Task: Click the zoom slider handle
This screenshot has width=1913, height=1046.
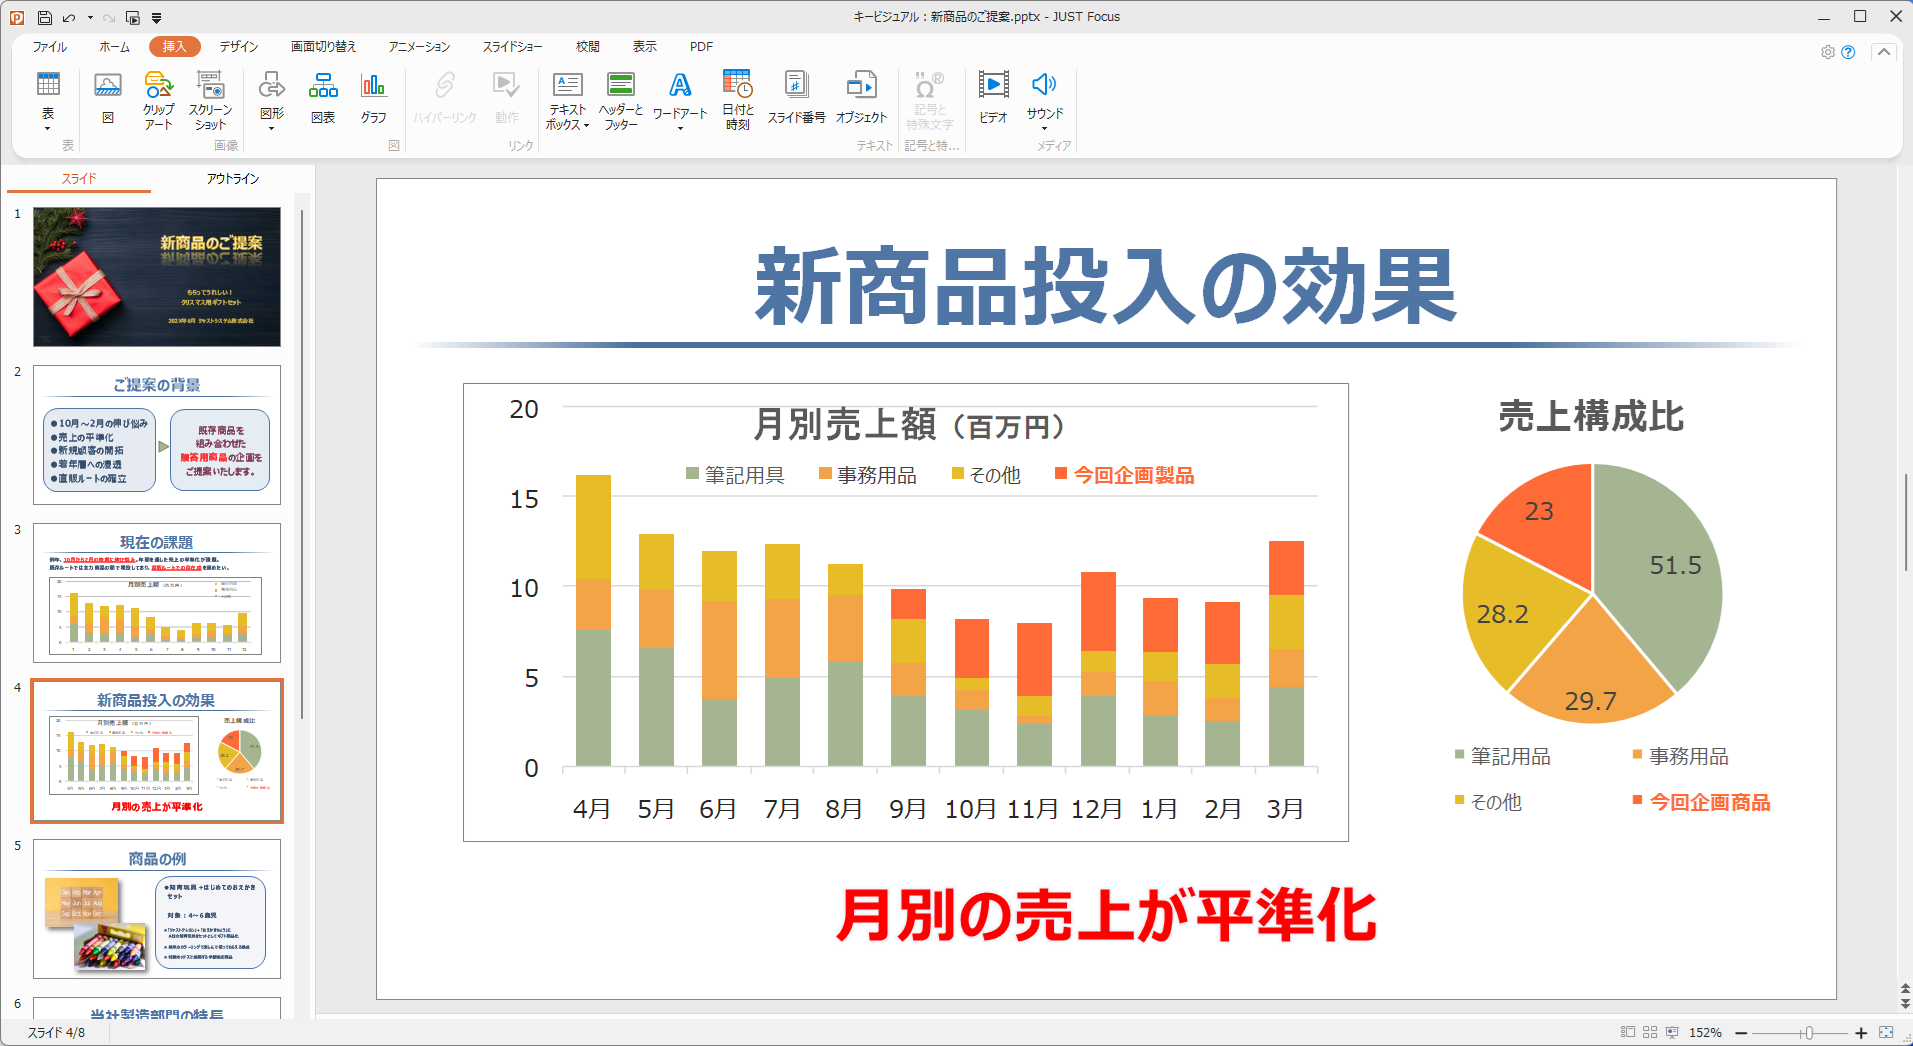Action: pyautogui.click(x=1808, y=1033)
